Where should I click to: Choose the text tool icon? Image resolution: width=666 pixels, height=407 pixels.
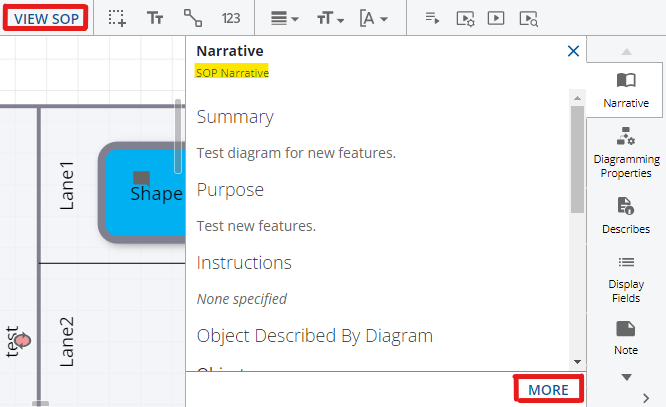point(155,18)
